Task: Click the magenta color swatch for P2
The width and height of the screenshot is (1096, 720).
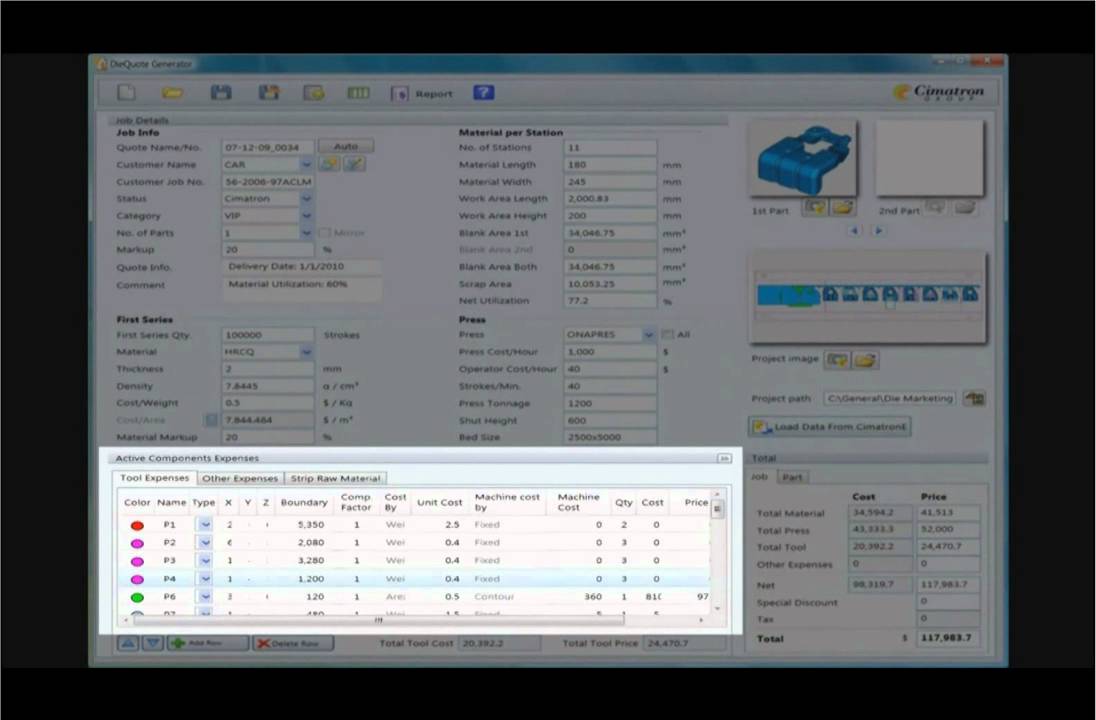Action: [x=137, y=543]
